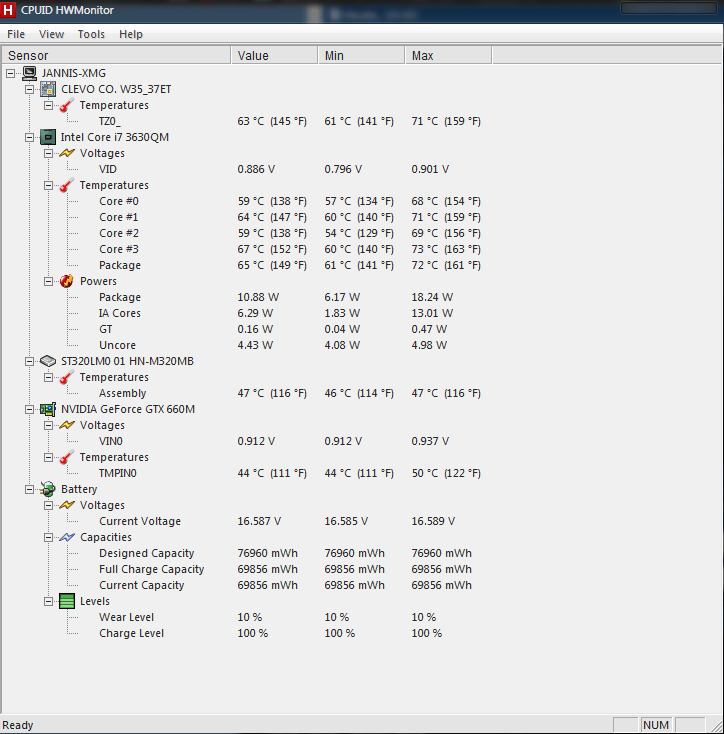724x734 pixels.
Task: Click the ST320LM0 hard drive icon
Action: (x=48, y=361)
